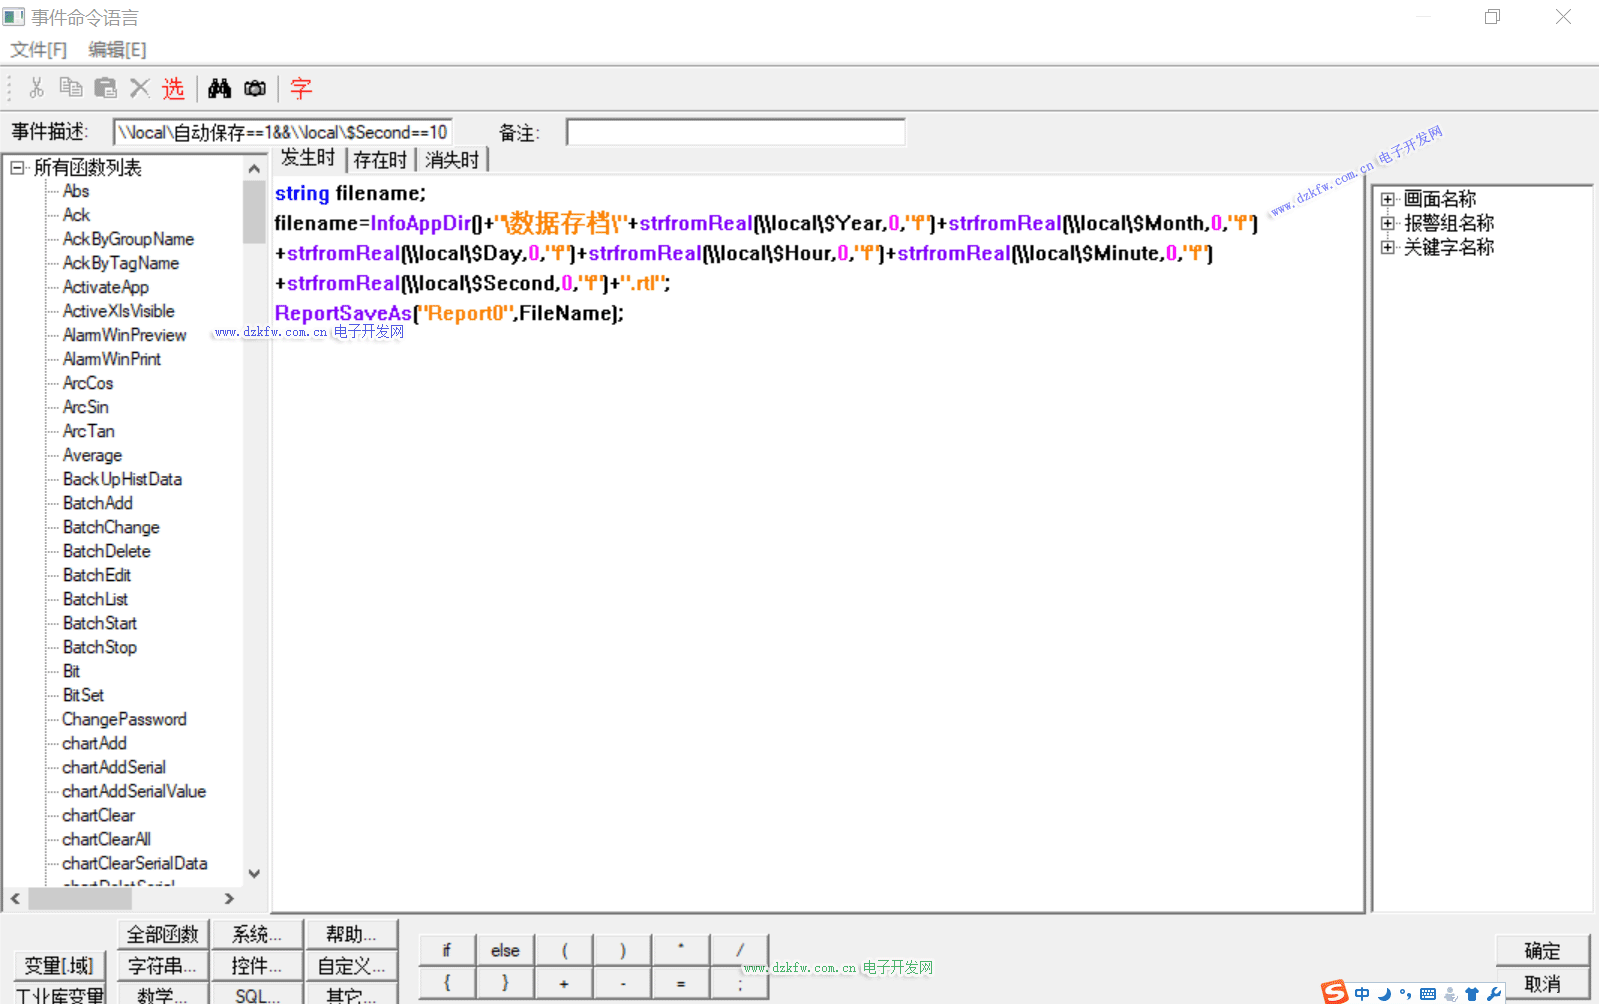Insert the plus + operator button
1599x1004 pixels.
[564, 983]
